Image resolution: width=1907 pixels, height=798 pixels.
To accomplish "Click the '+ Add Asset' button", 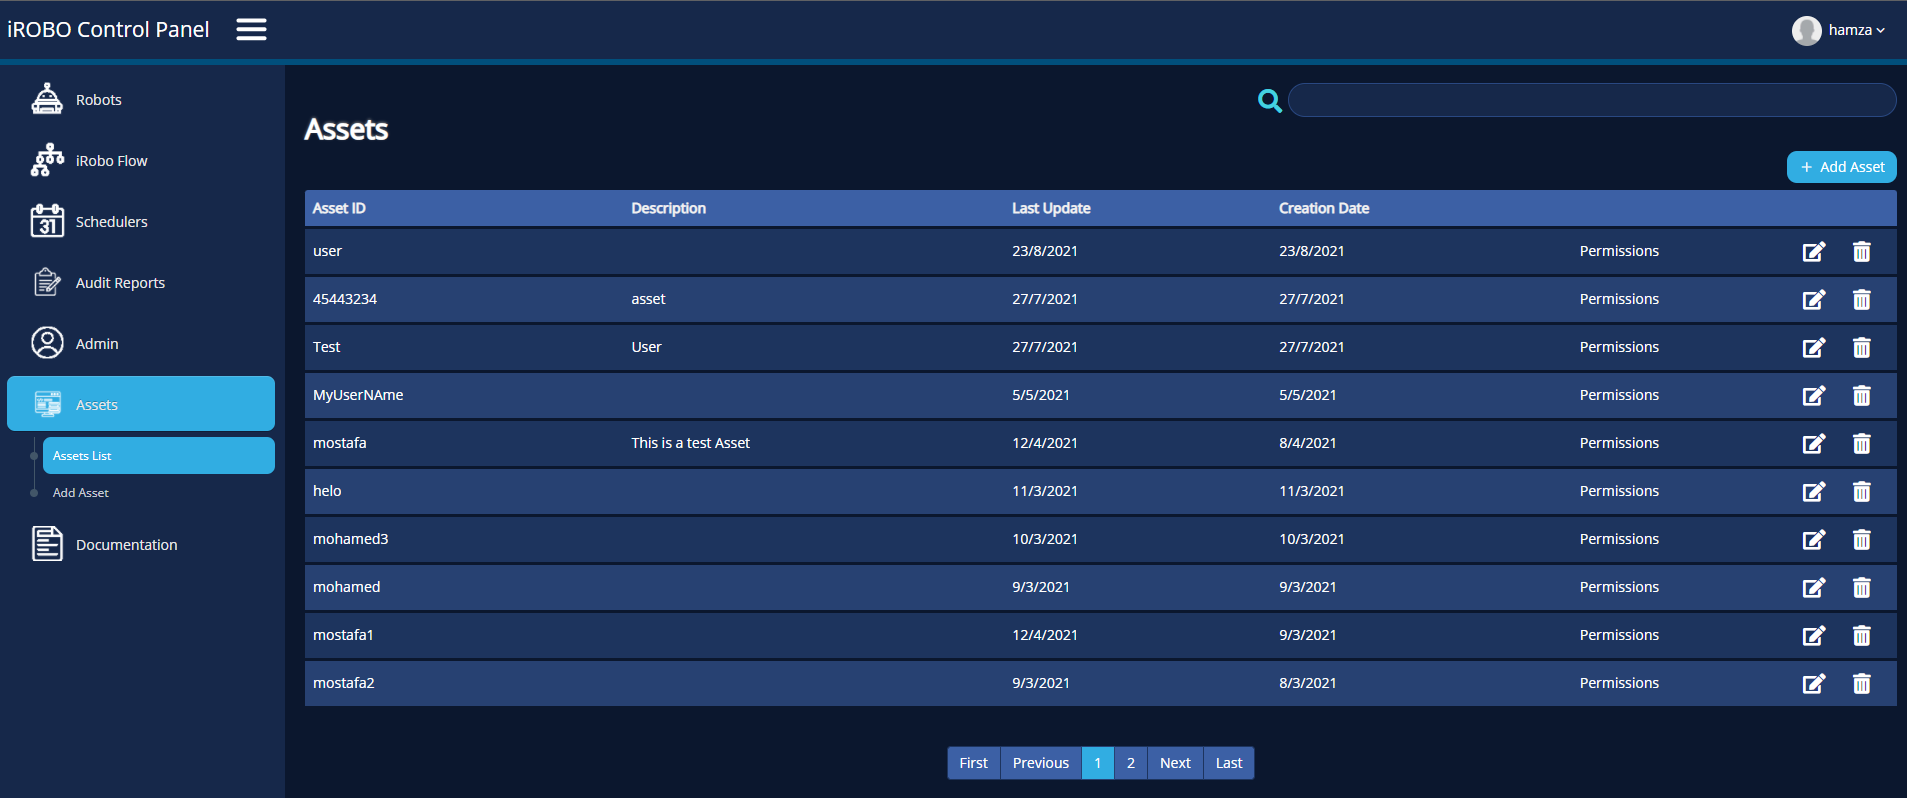I will (1841, 167).
